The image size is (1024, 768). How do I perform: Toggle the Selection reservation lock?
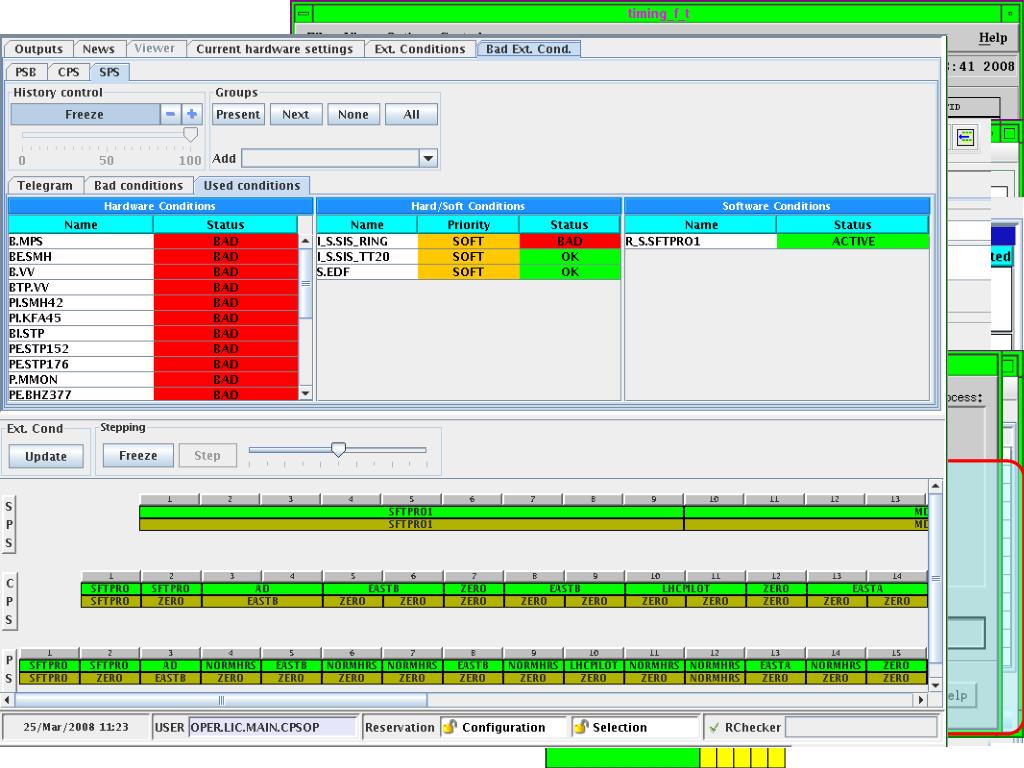(581, 727)
